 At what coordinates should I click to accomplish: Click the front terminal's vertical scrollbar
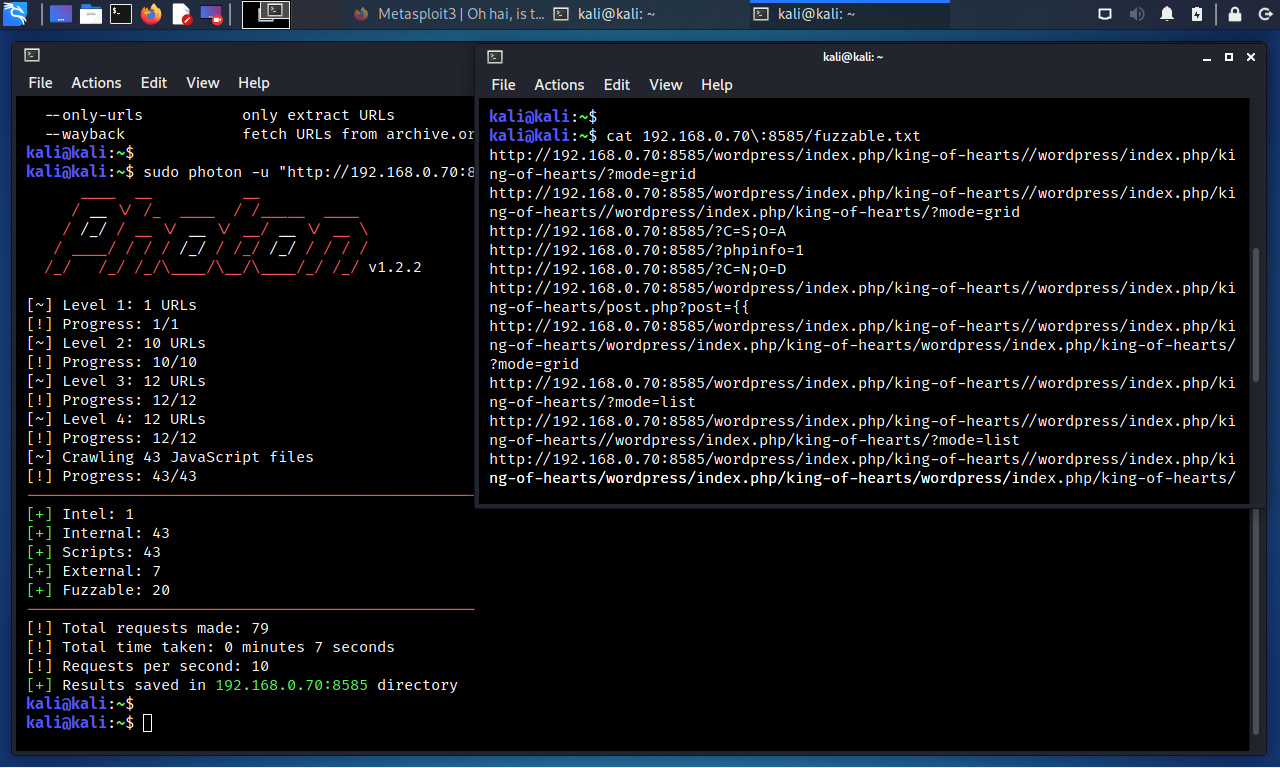pyautogui.click(x=1256, y=314)
